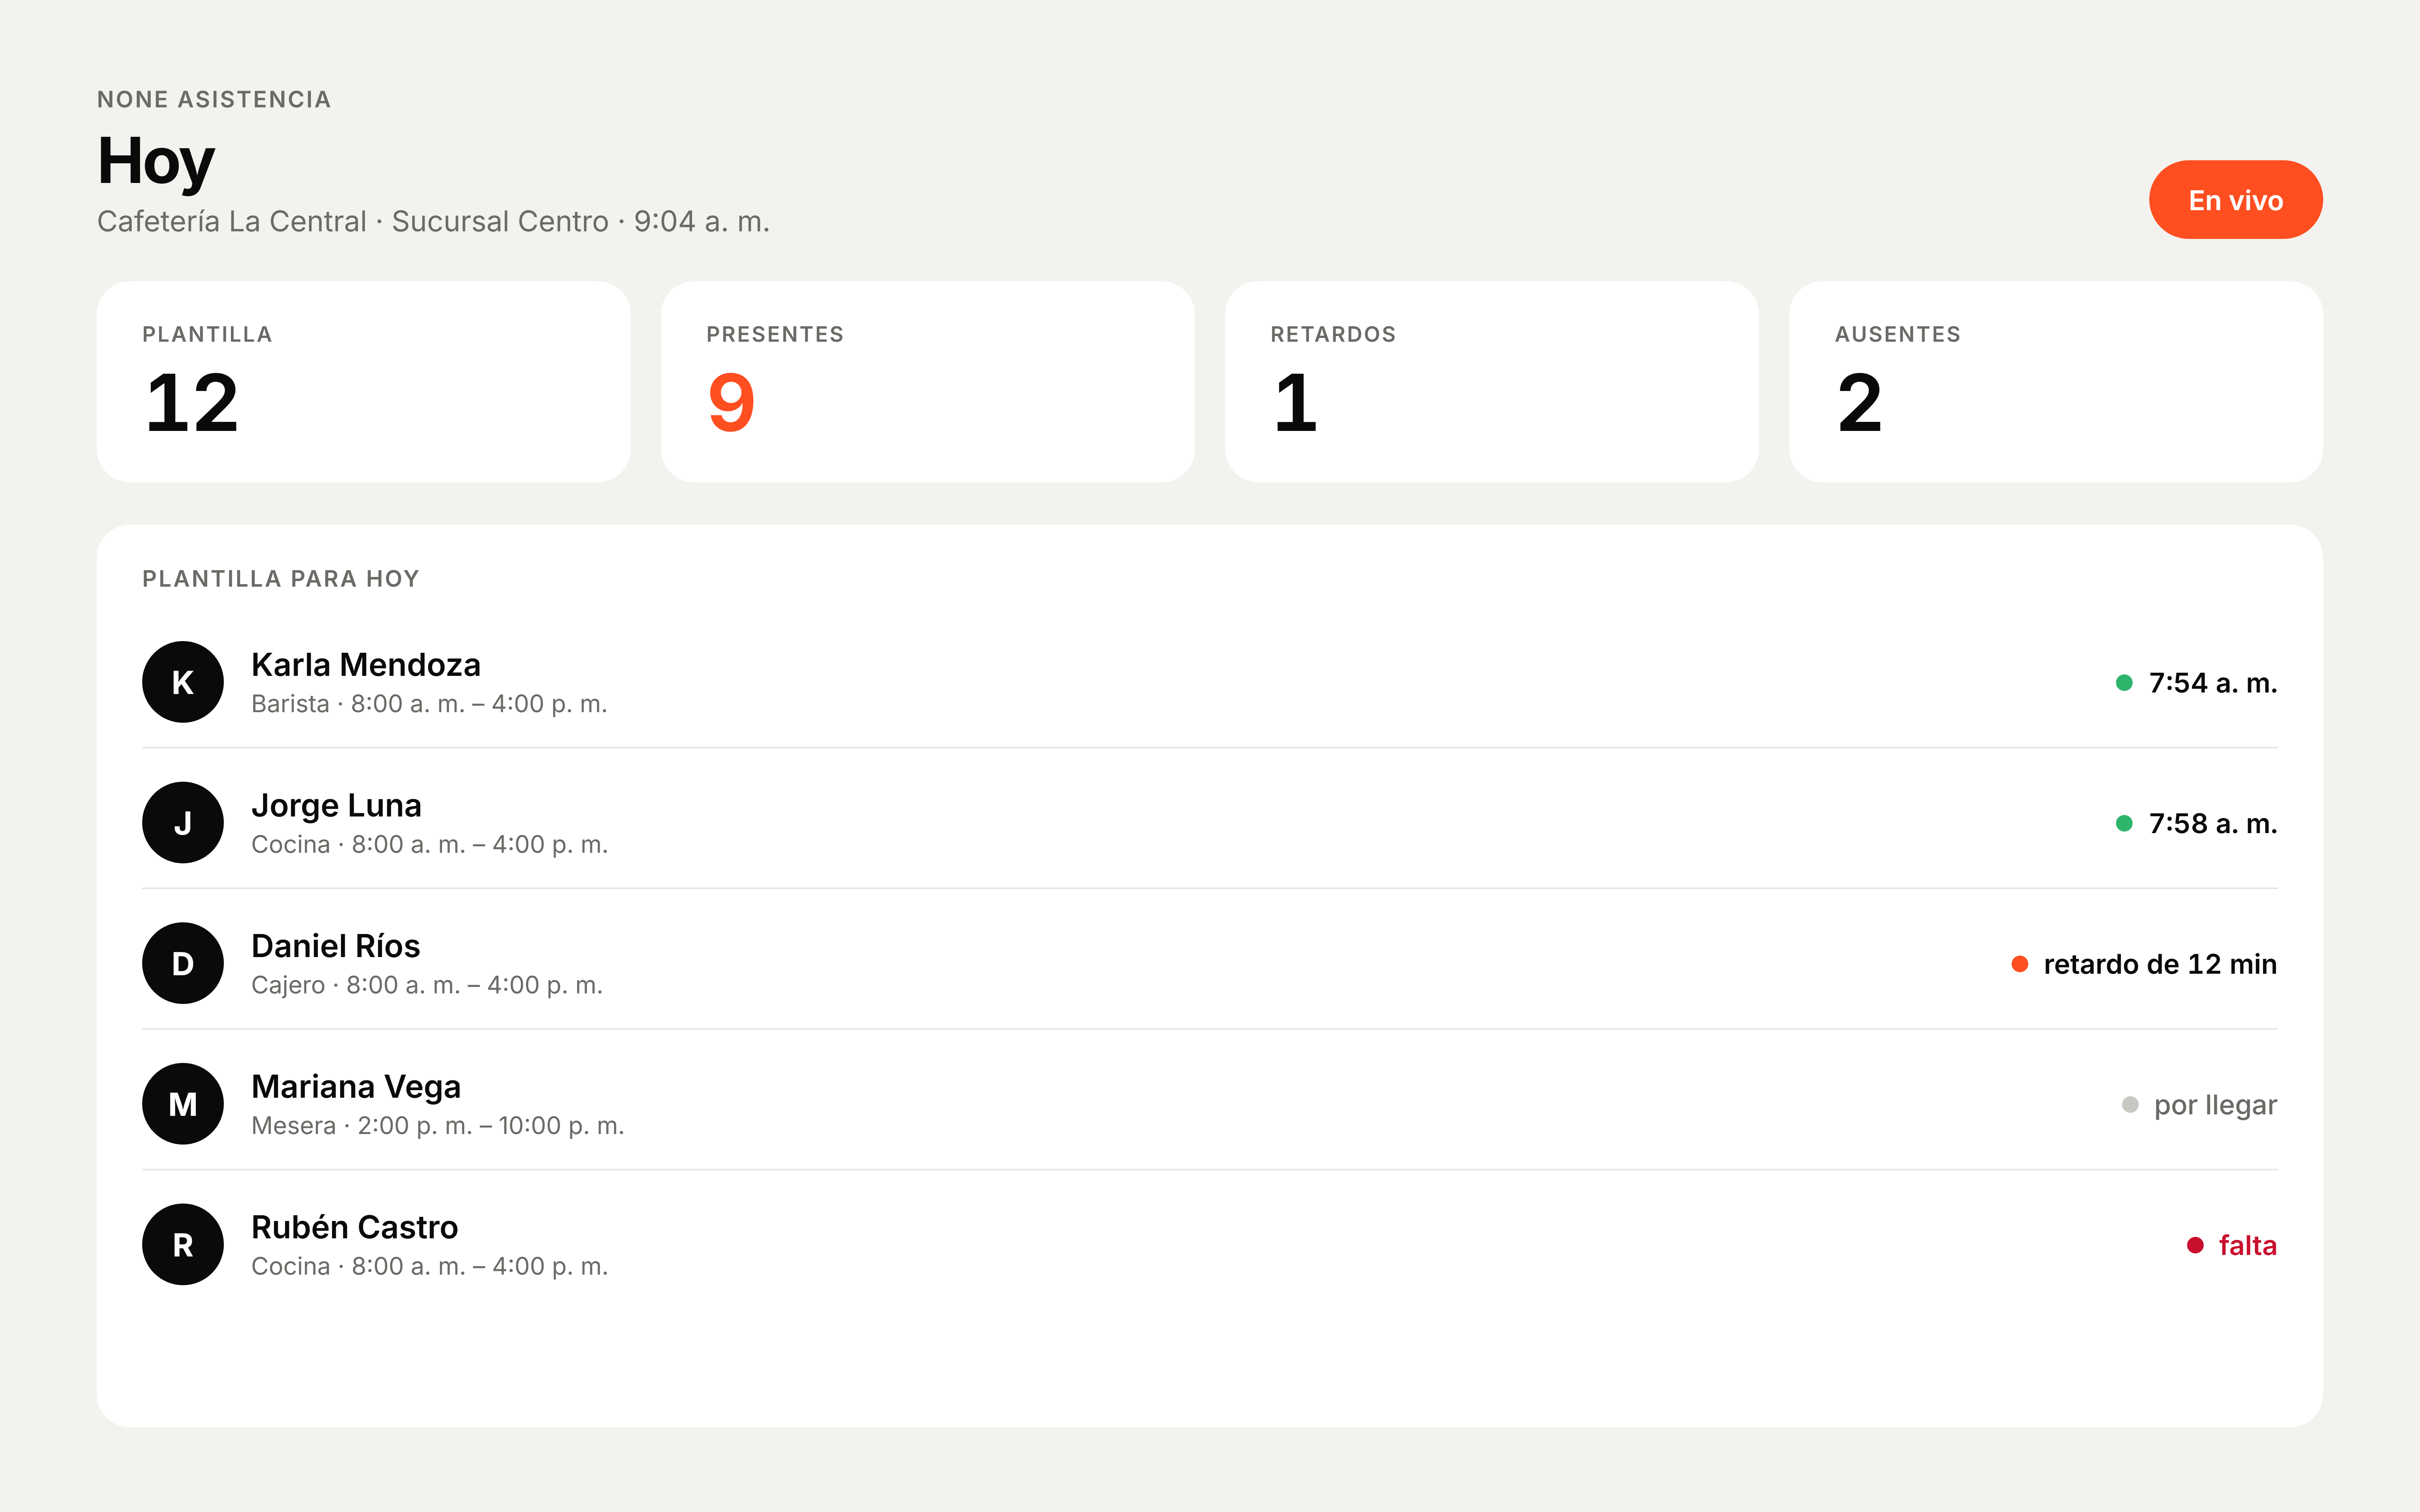
Task: Click the name Mariana Vega
Action: [x=356, y=1087]
